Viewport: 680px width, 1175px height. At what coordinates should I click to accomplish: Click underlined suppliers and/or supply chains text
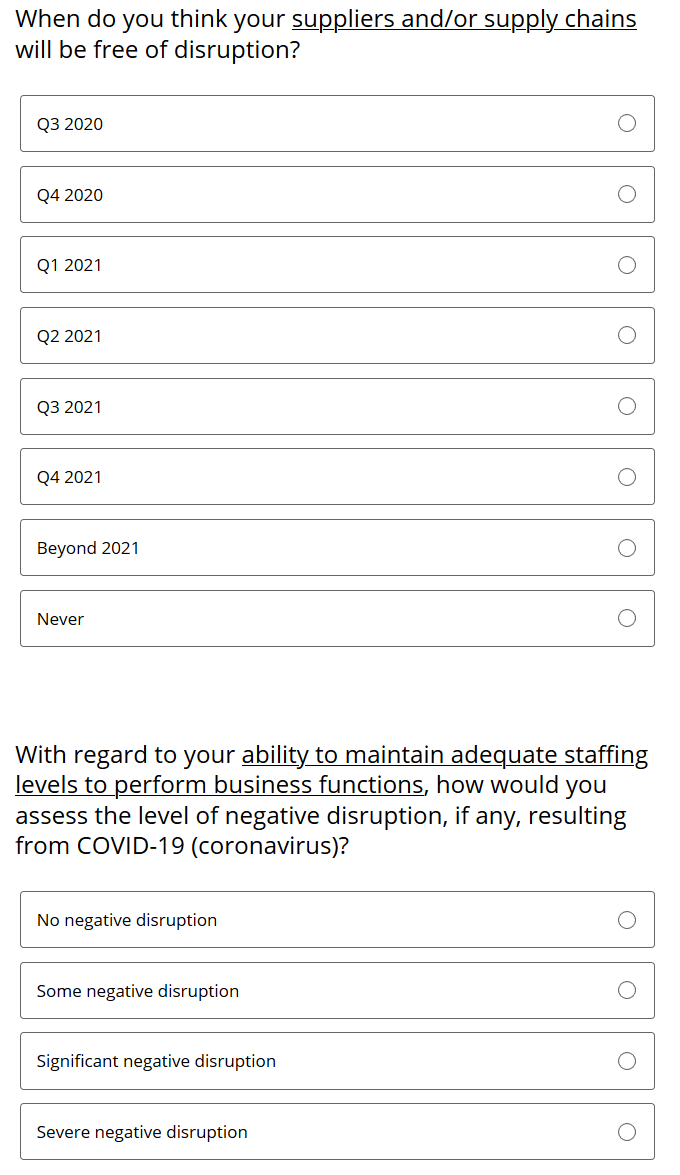464,19
